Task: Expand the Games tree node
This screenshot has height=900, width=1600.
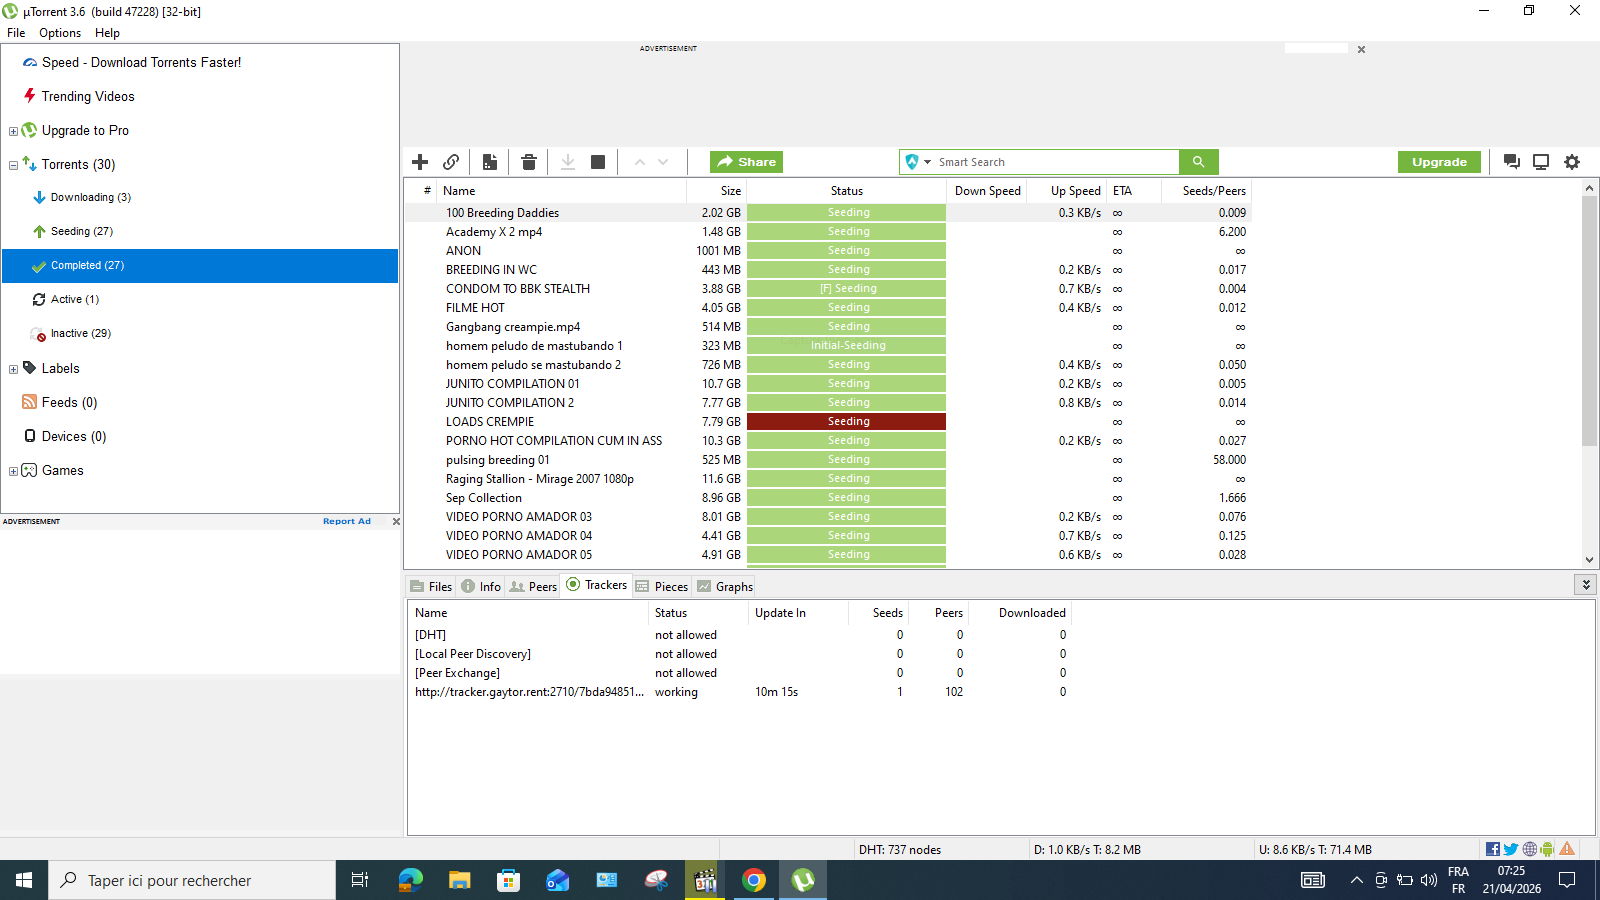Action: coord(13,471)
